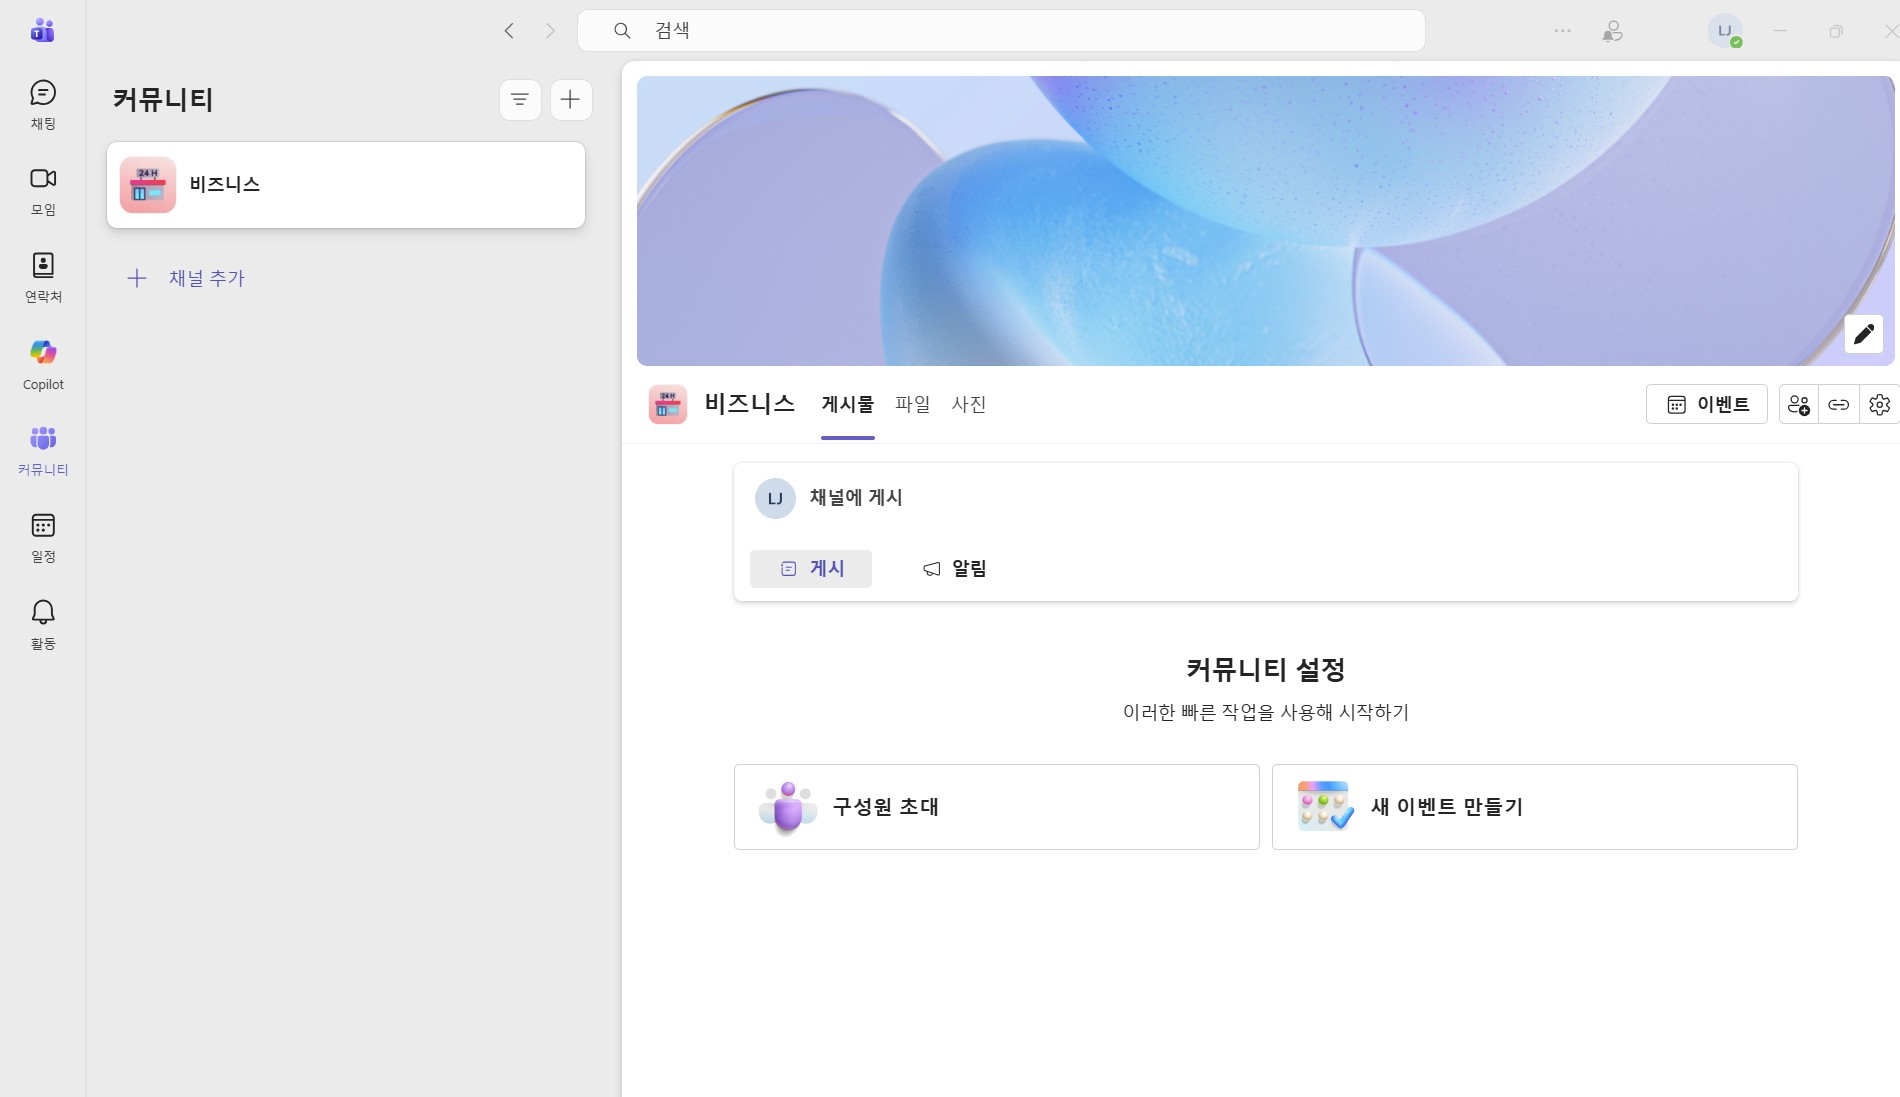Open the 채팅 (Chat) section
Image resolution: width=1900 pixels, height=1097 pixels.
43,105
